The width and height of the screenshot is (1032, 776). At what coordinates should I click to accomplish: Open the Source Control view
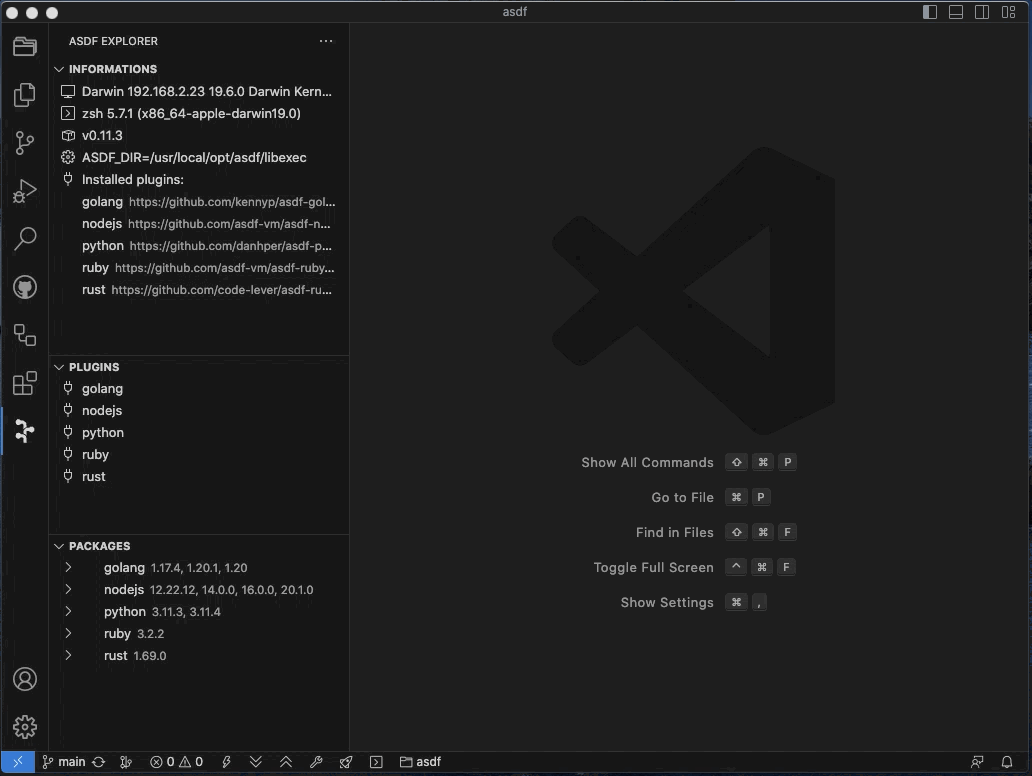25,143
